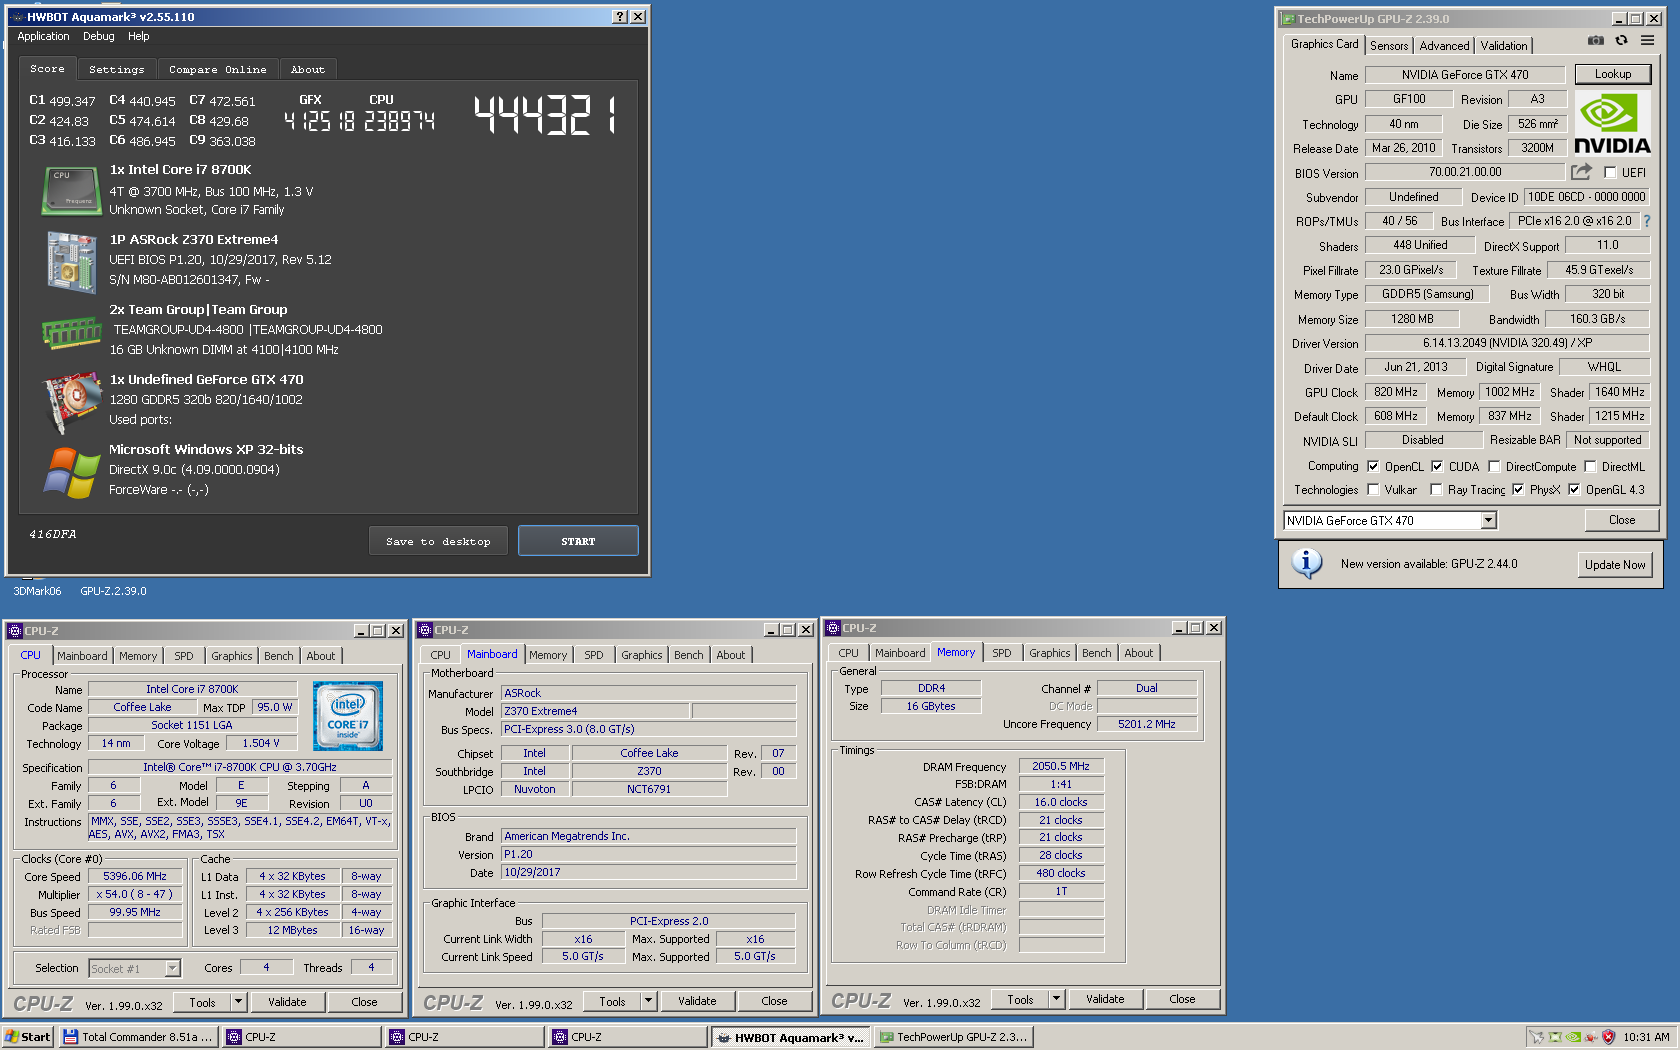This screenshot has width=1680, height=1050.
Task: Open the Validation tab in GPU-Z
Action: 1503,46
